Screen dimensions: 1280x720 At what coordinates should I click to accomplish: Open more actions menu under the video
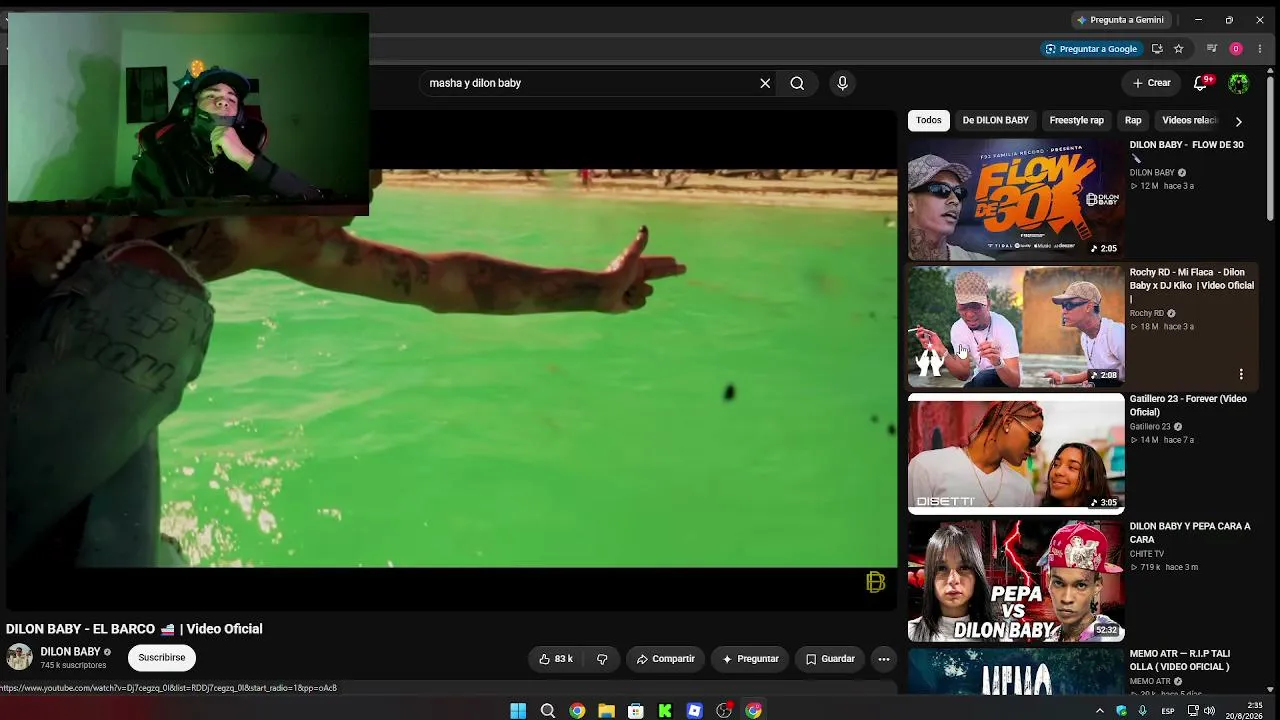(883, 659)
